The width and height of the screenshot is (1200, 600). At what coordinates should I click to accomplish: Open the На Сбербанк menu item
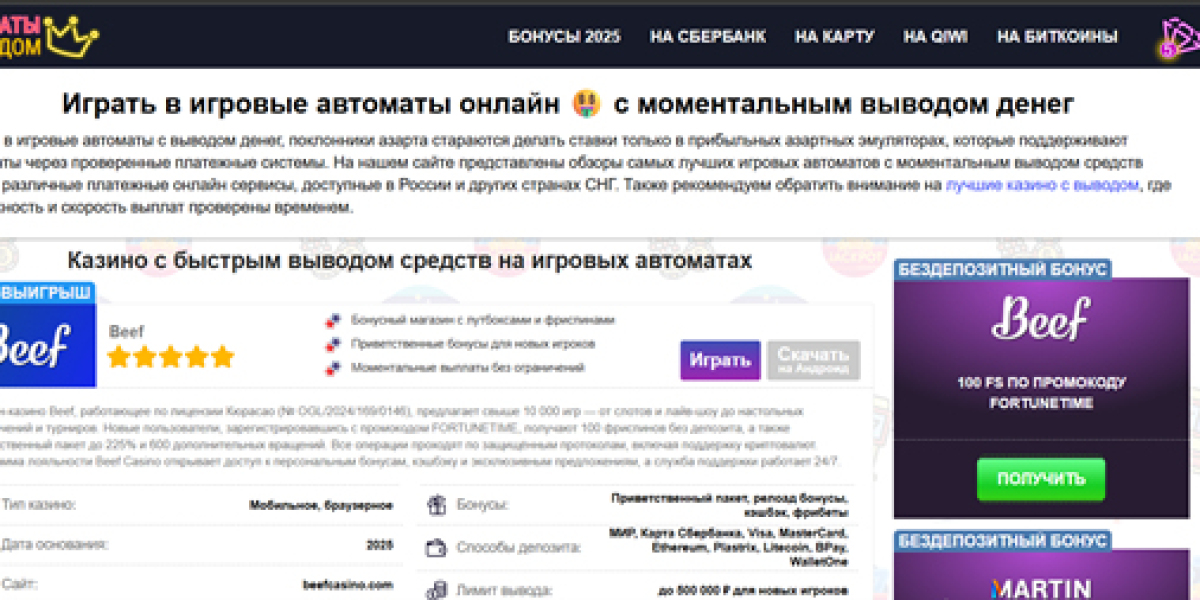[708, 37]
